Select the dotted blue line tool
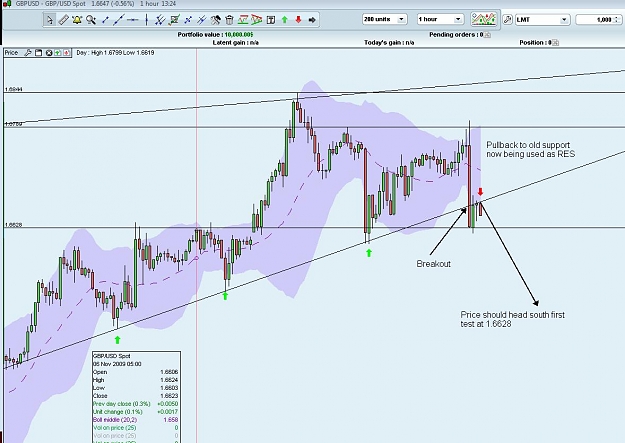This screenshot has width=625, height=443. tap(188, 20)
